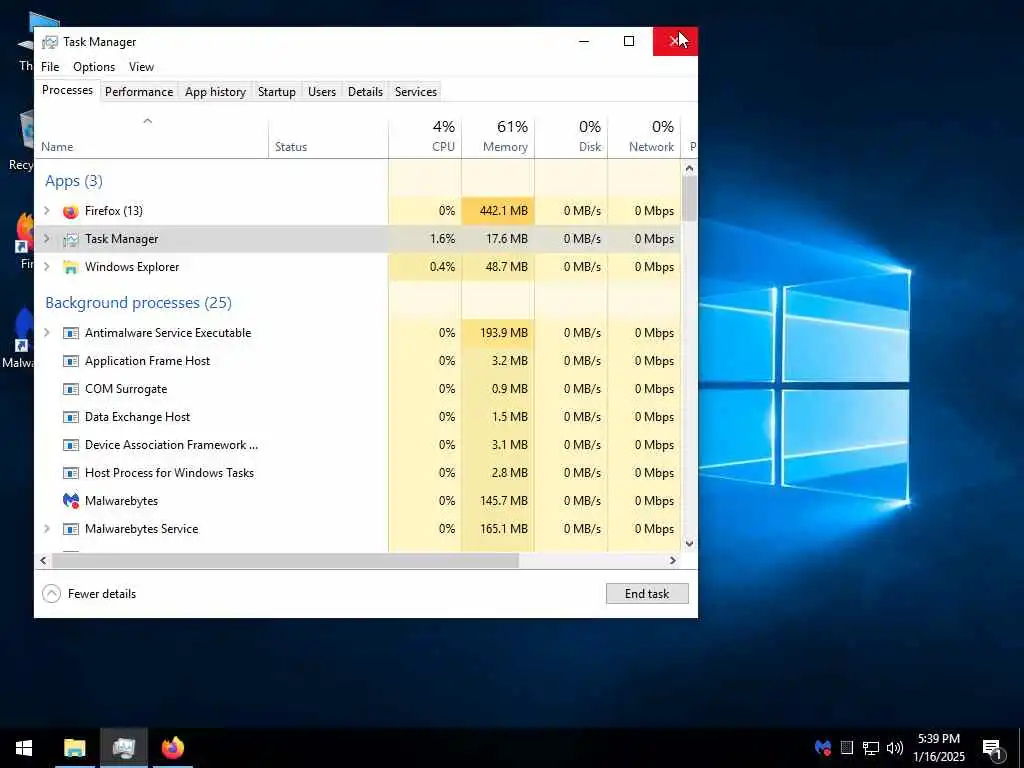Expand the Malwarebytes Service group

(47, 528)
